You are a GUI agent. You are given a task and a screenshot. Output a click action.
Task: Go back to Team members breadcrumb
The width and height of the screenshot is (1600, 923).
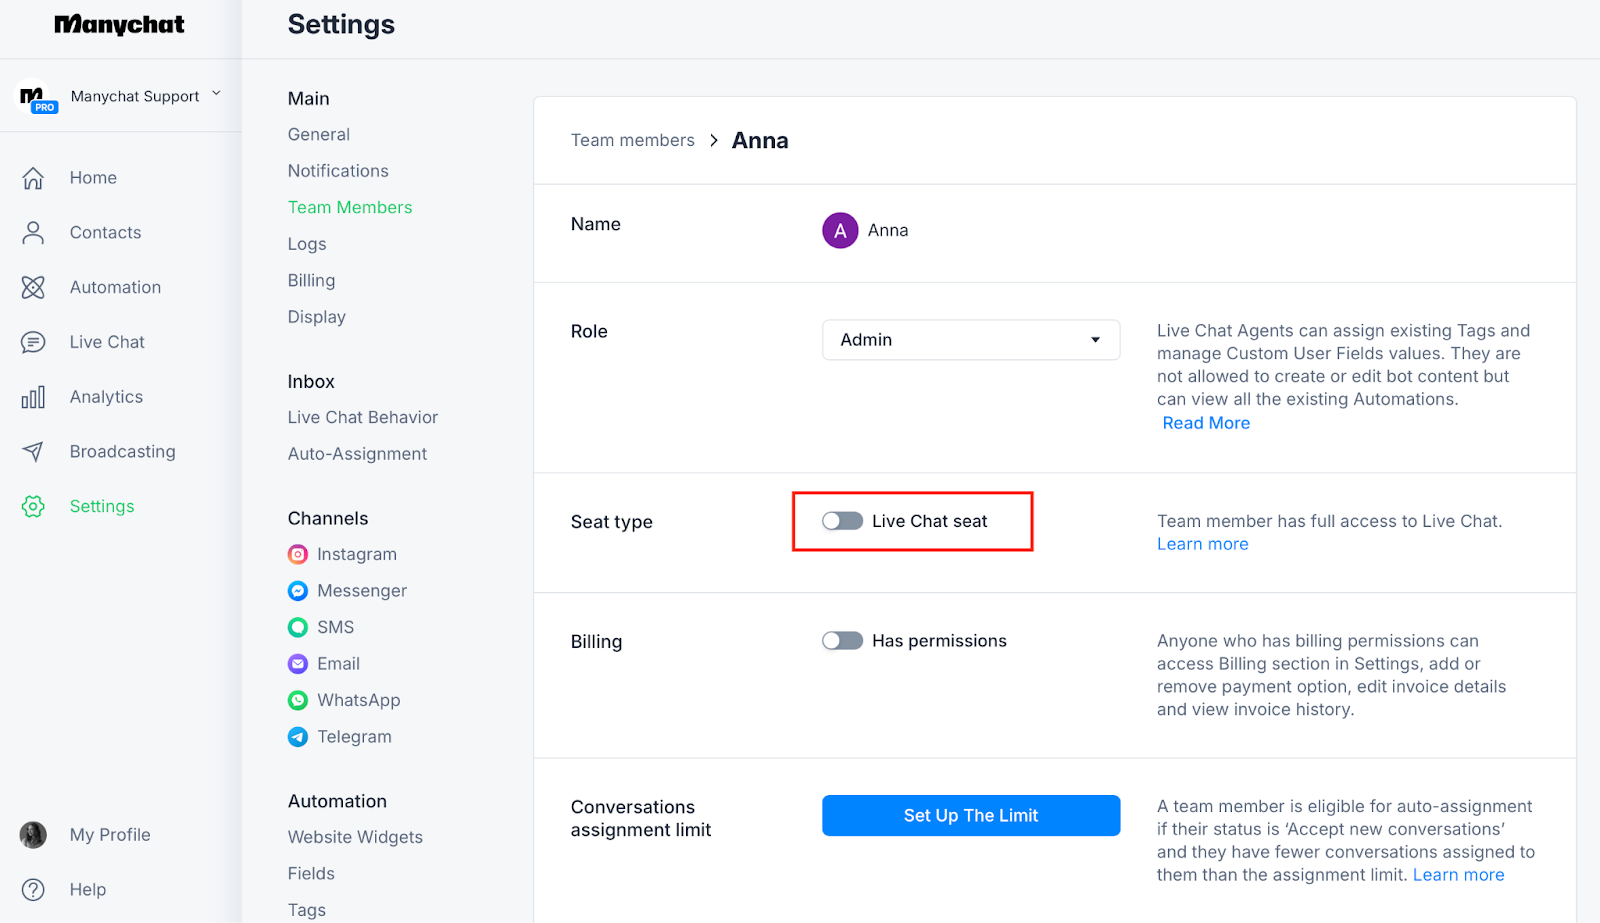[632, 141]
